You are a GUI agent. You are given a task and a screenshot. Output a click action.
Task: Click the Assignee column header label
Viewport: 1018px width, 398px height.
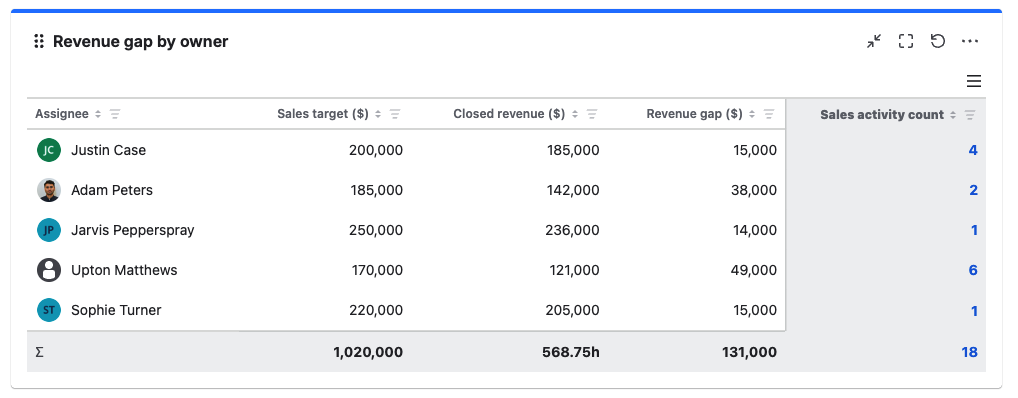pyautogui.click(x=62, y=114)
